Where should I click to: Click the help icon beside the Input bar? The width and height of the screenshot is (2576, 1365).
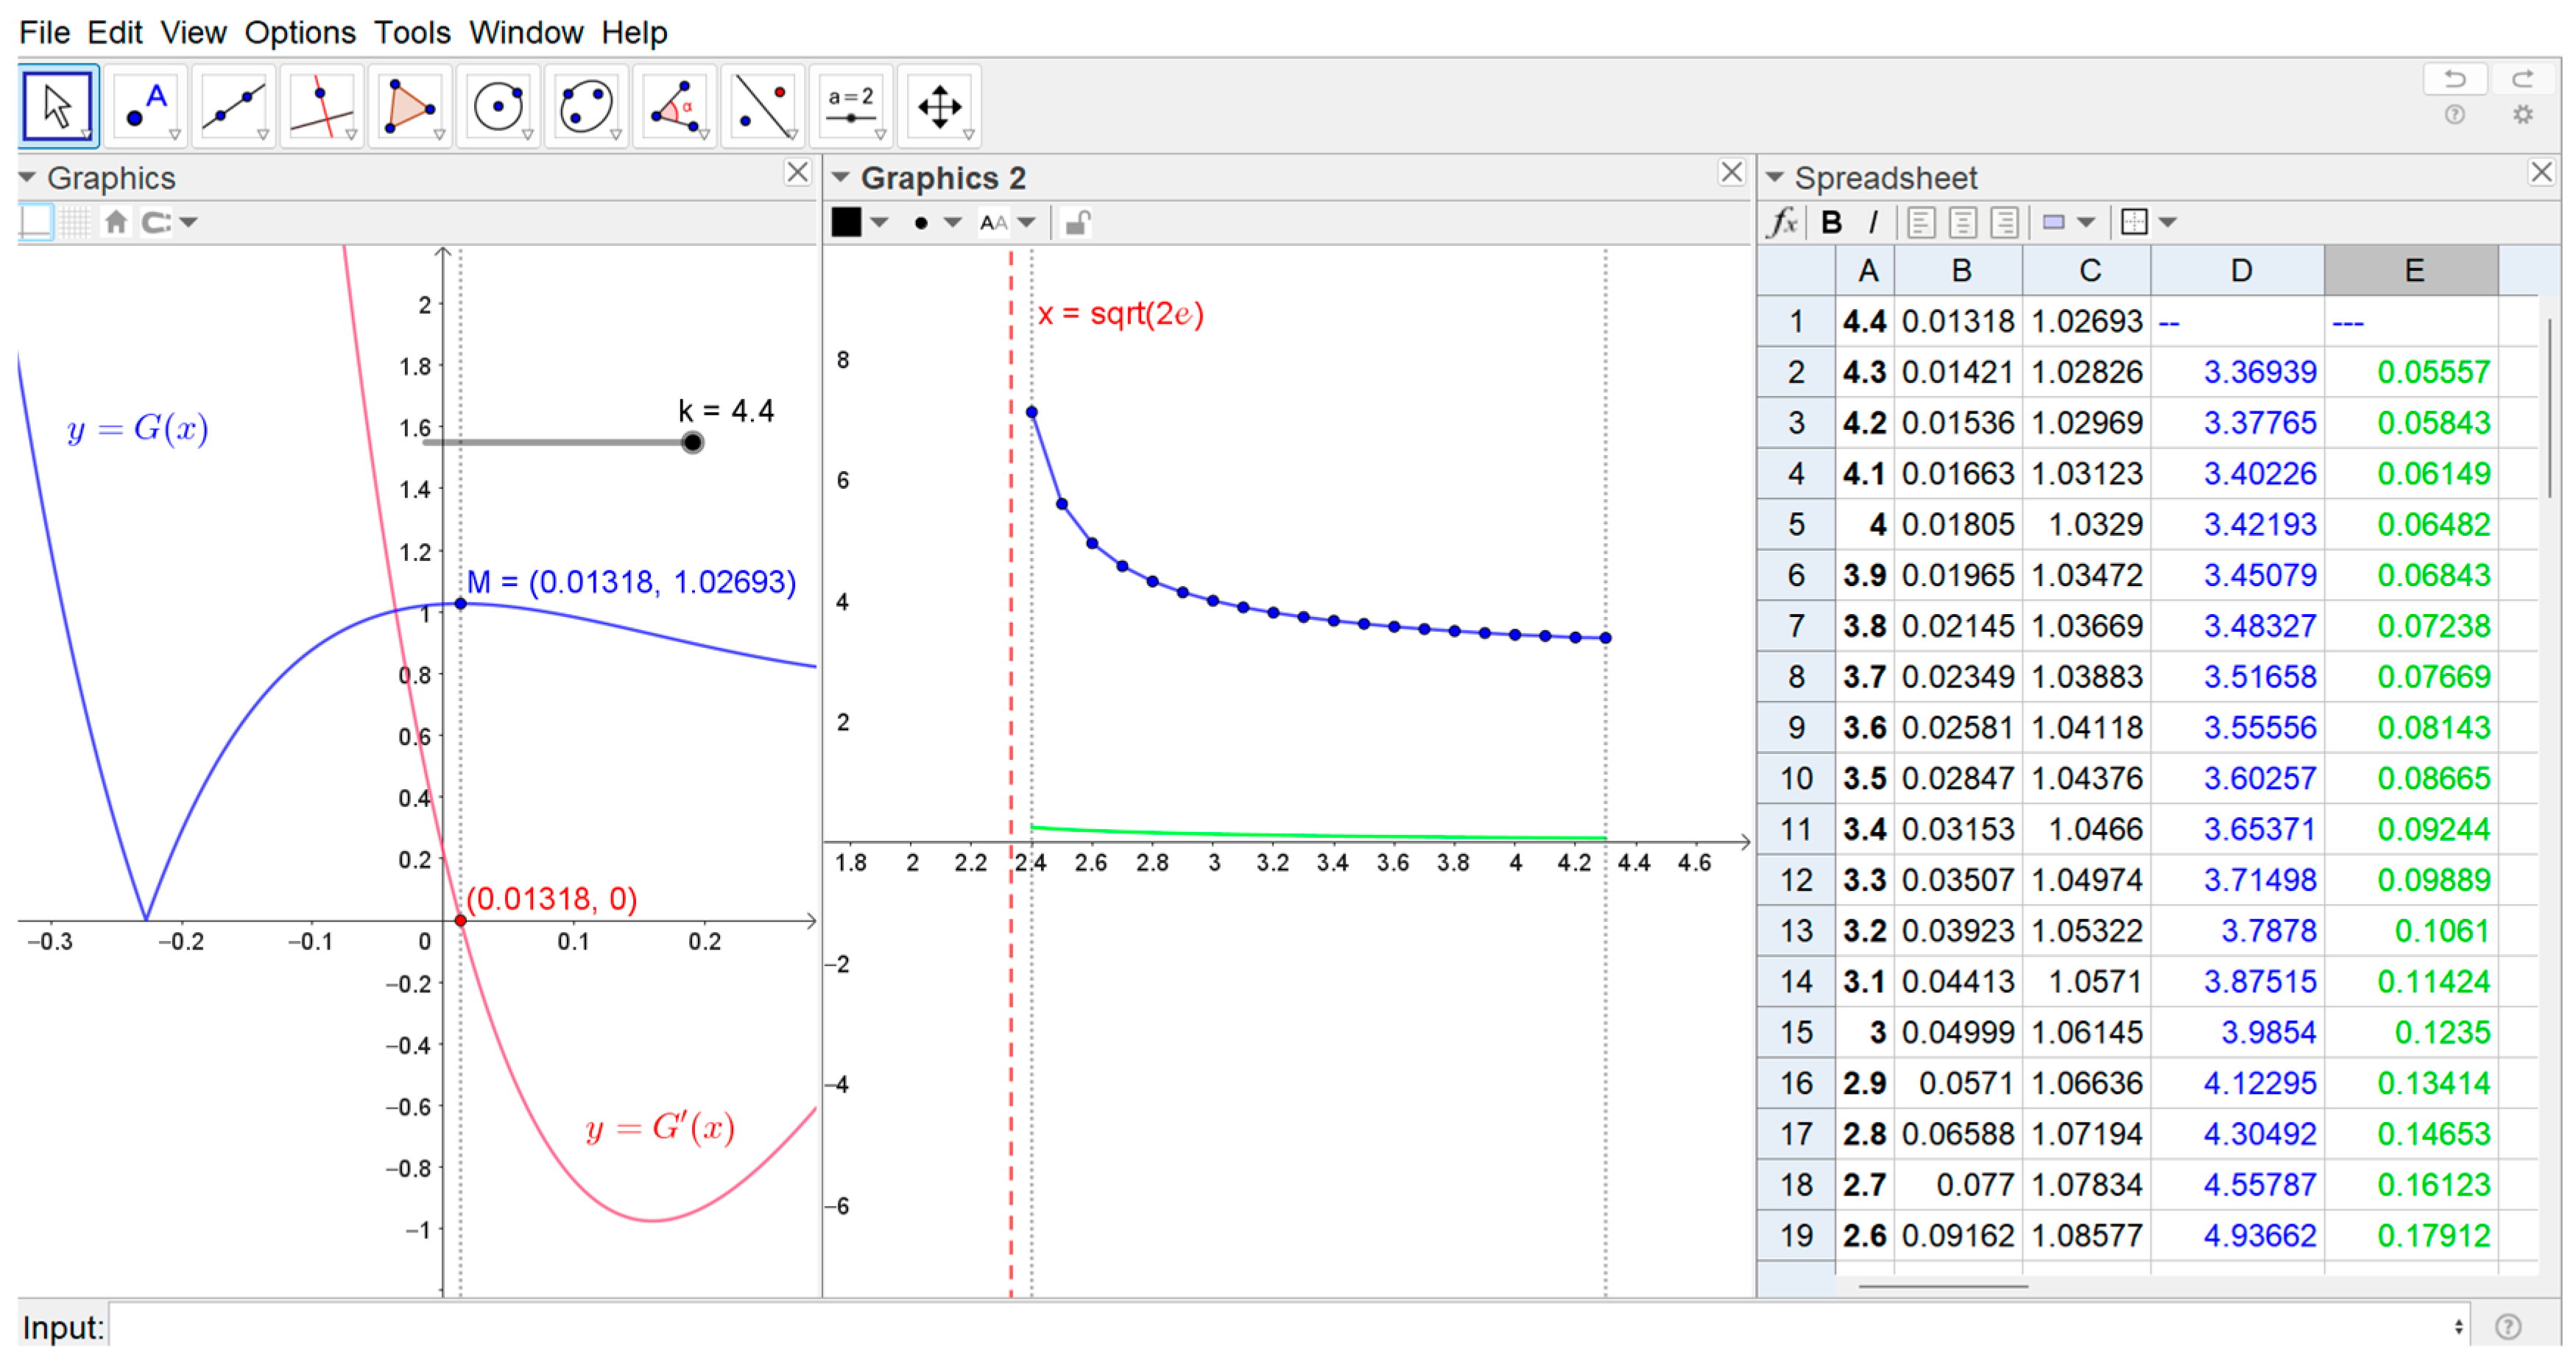(2508, 1327)
